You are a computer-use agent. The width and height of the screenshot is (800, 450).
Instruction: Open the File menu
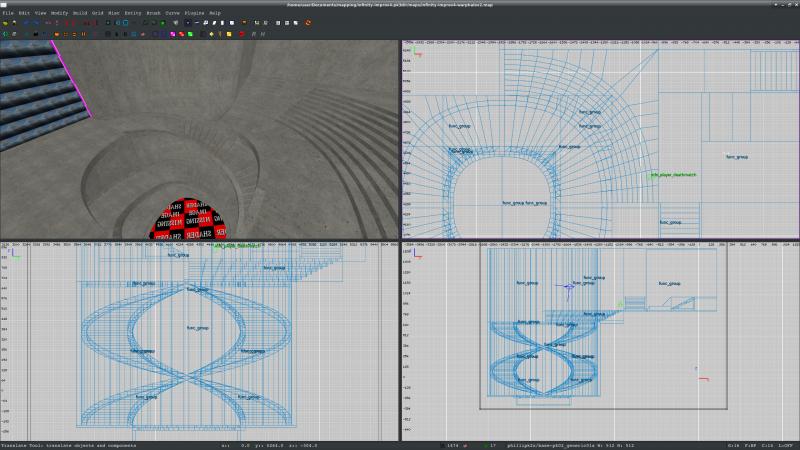pyautogui.click(x=7, y=13)
